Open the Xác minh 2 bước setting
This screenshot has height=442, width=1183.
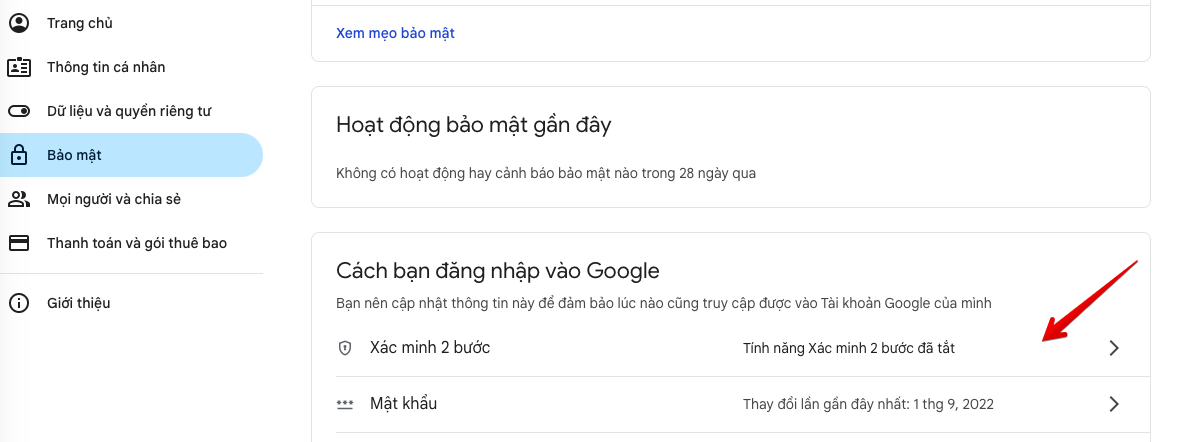coord(430,348)
